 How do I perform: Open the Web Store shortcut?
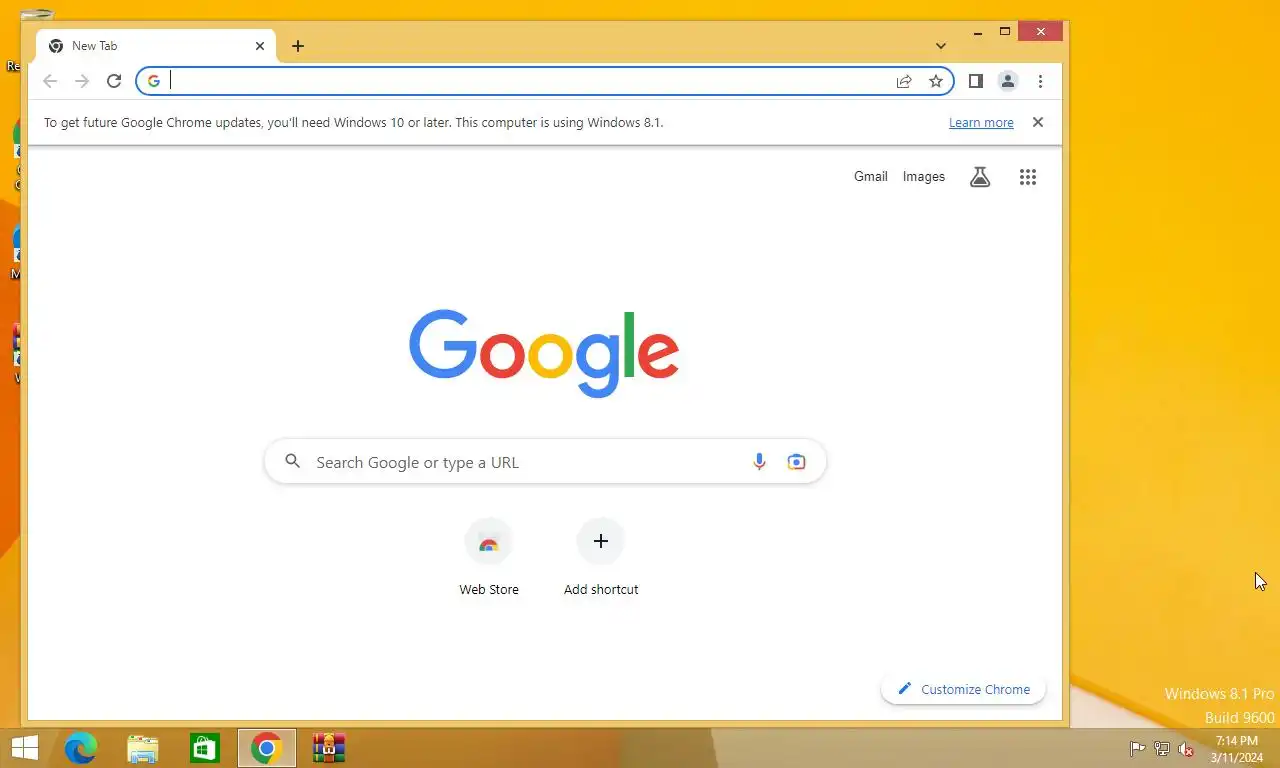pos(489,558)
